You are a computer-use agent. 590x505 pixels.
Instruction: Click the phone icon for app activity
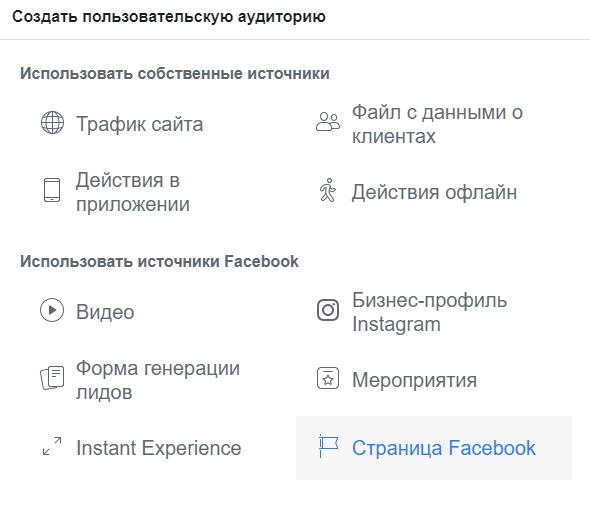tap(52, 190)
